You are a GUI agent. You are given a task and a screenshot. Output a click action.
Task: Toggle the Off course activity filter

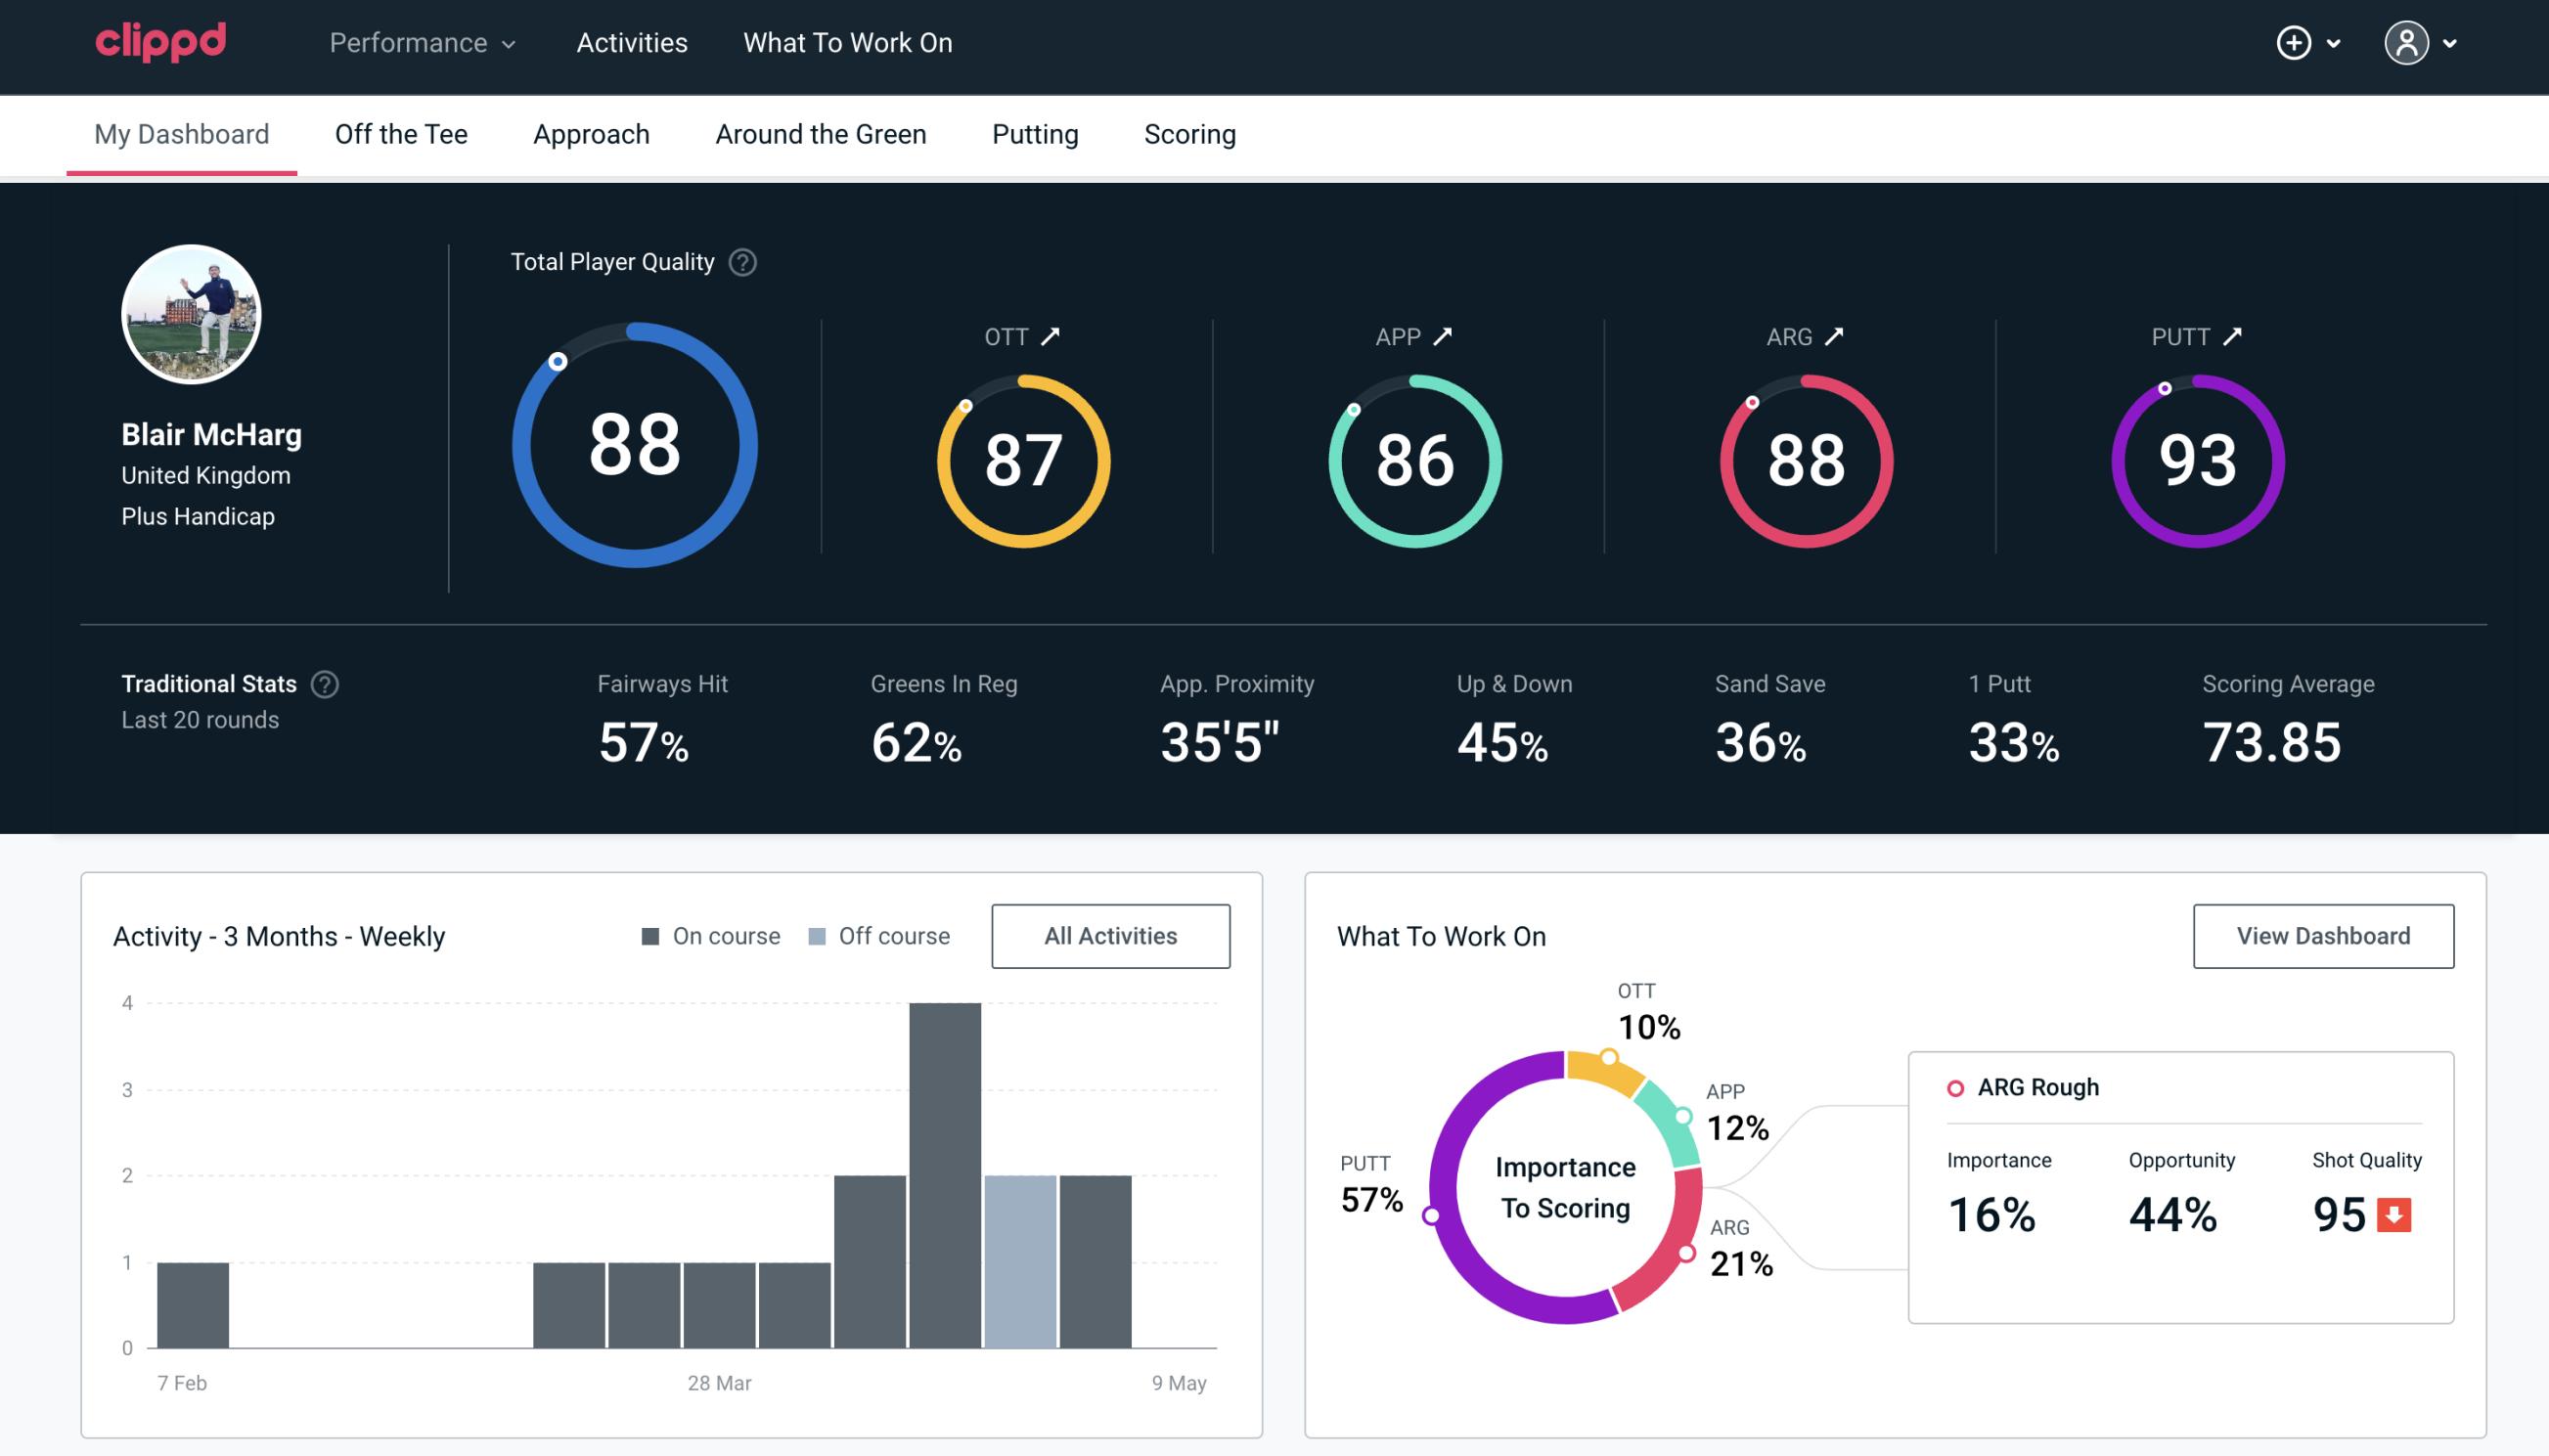[x=878, y=936]
